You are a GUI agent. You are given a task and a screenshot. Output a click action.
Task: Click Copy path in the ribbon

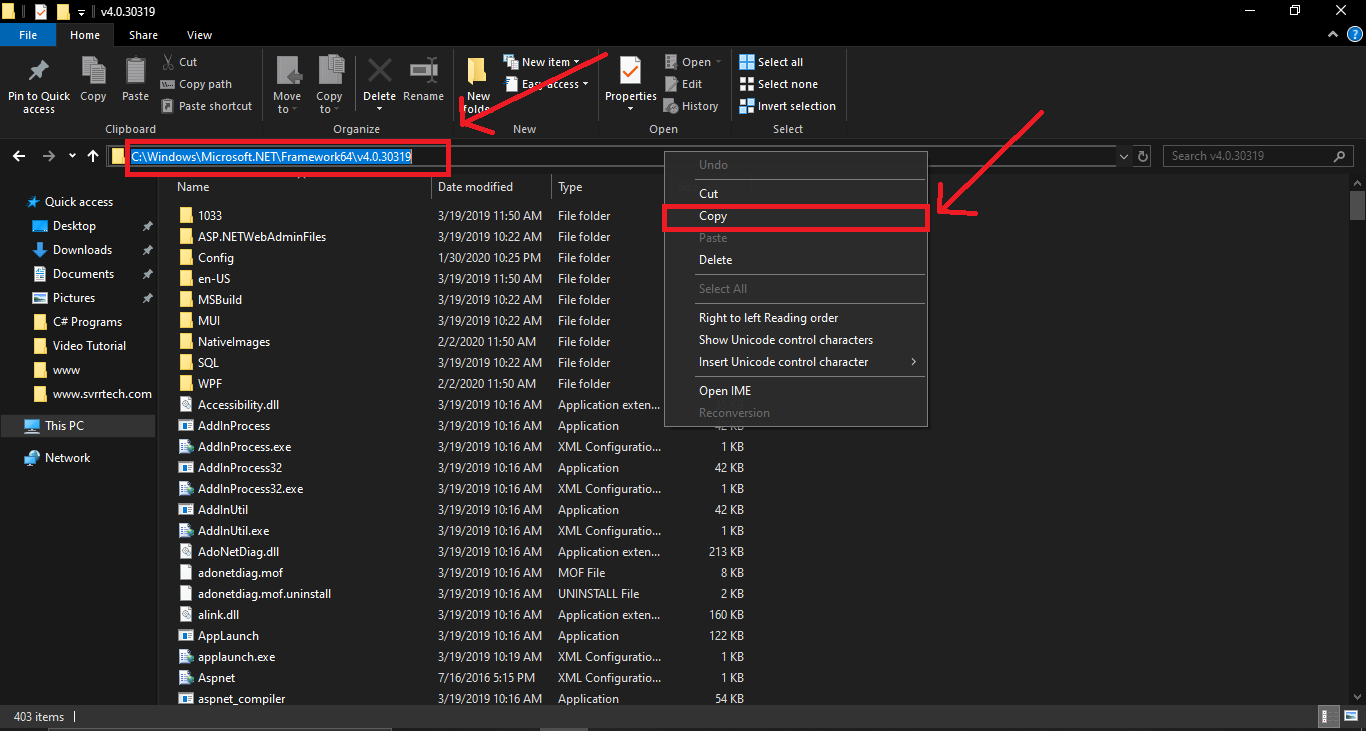(195, 84)
